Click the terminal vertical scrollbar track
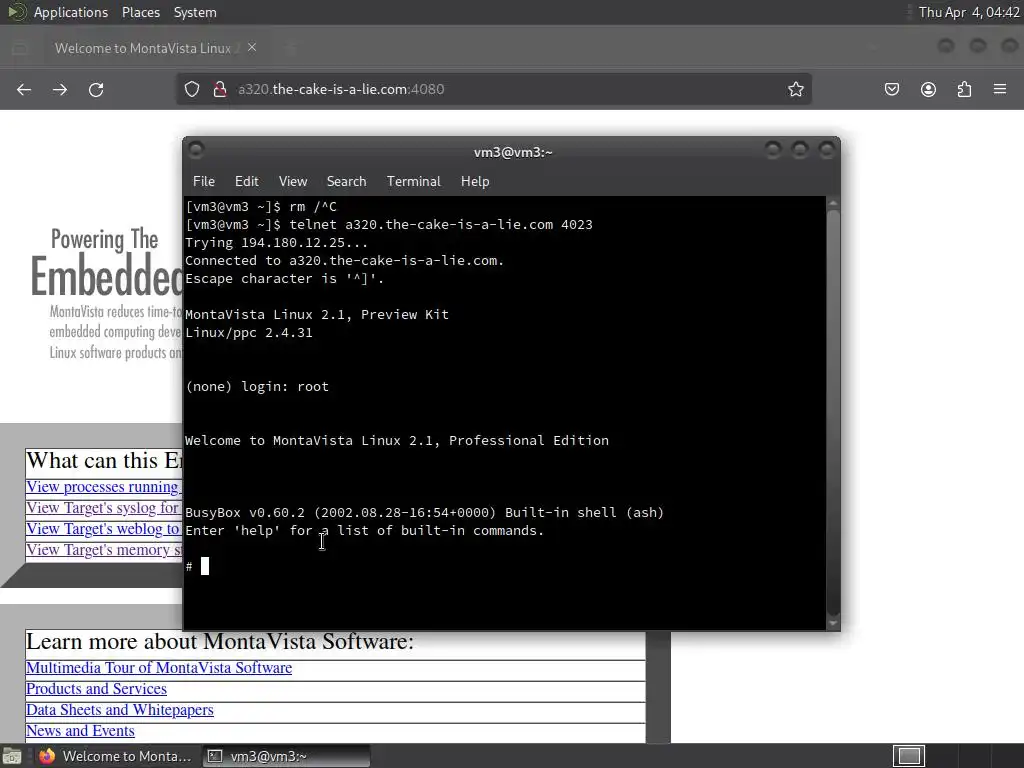1024x768 pixels. coord(833,413)
